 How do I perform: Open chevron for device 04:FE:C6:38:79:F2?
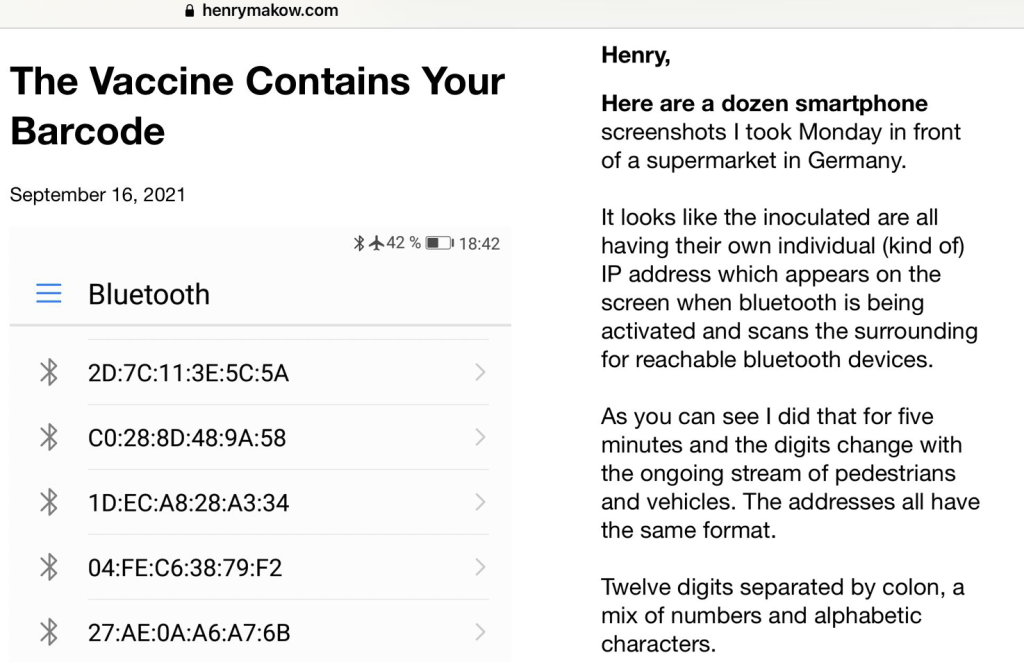coord(480,568)
